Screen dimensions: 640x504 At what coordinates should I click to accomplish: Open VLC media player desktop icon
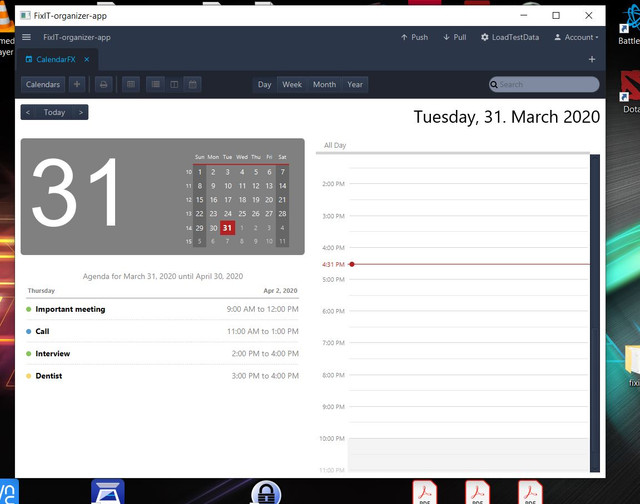pyautogui.click(x=6, y=29)
